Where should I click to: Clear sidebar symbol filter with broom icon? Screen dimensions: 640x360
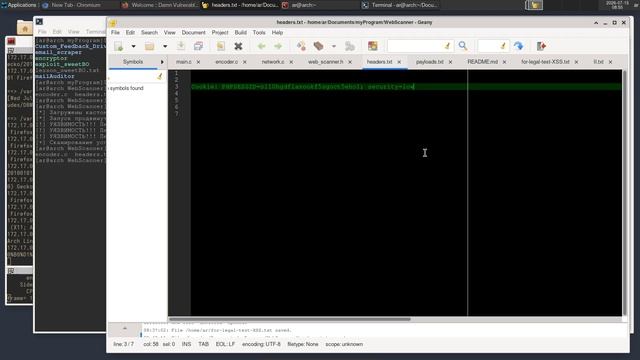pos(160,76)
